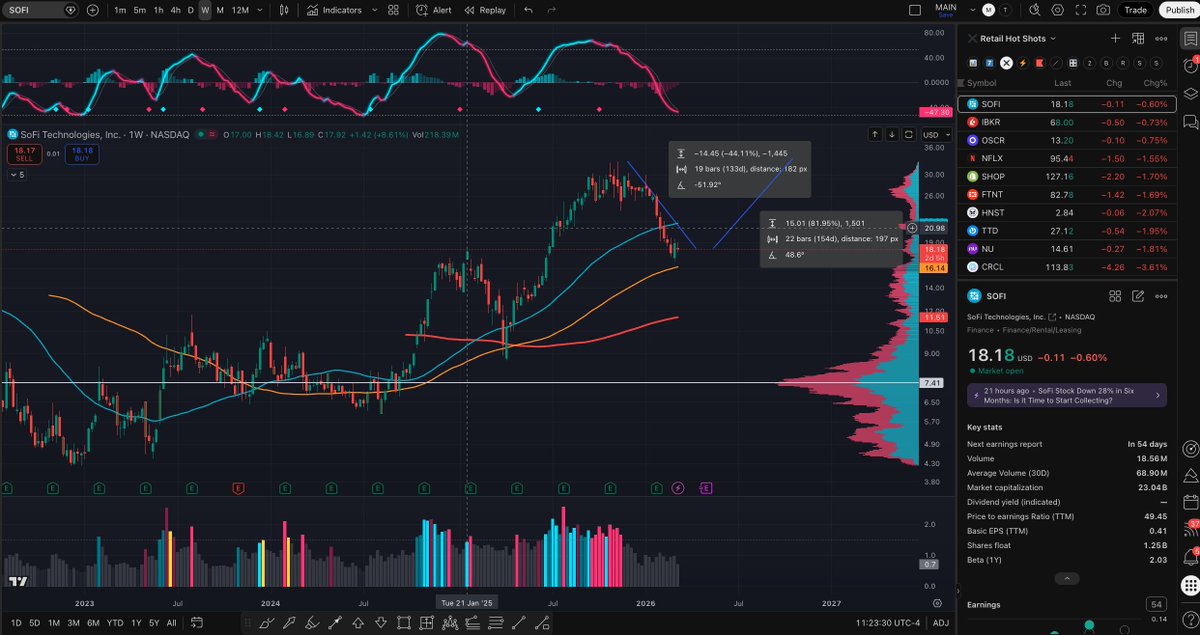Open SOFI details grid icon
The height and width of the screenshot is (635, 1200).
(1115, 296)
